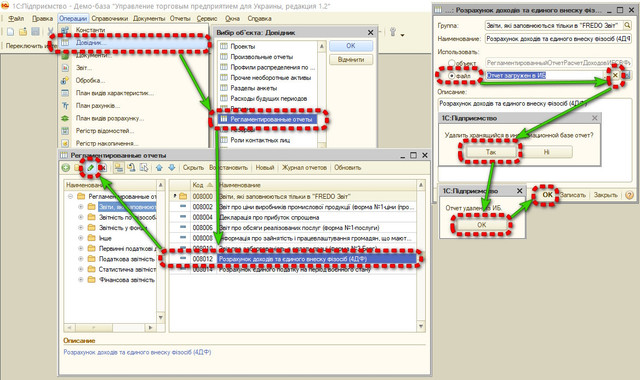Expand the Звітність у фонди folder

coord(80,228)
